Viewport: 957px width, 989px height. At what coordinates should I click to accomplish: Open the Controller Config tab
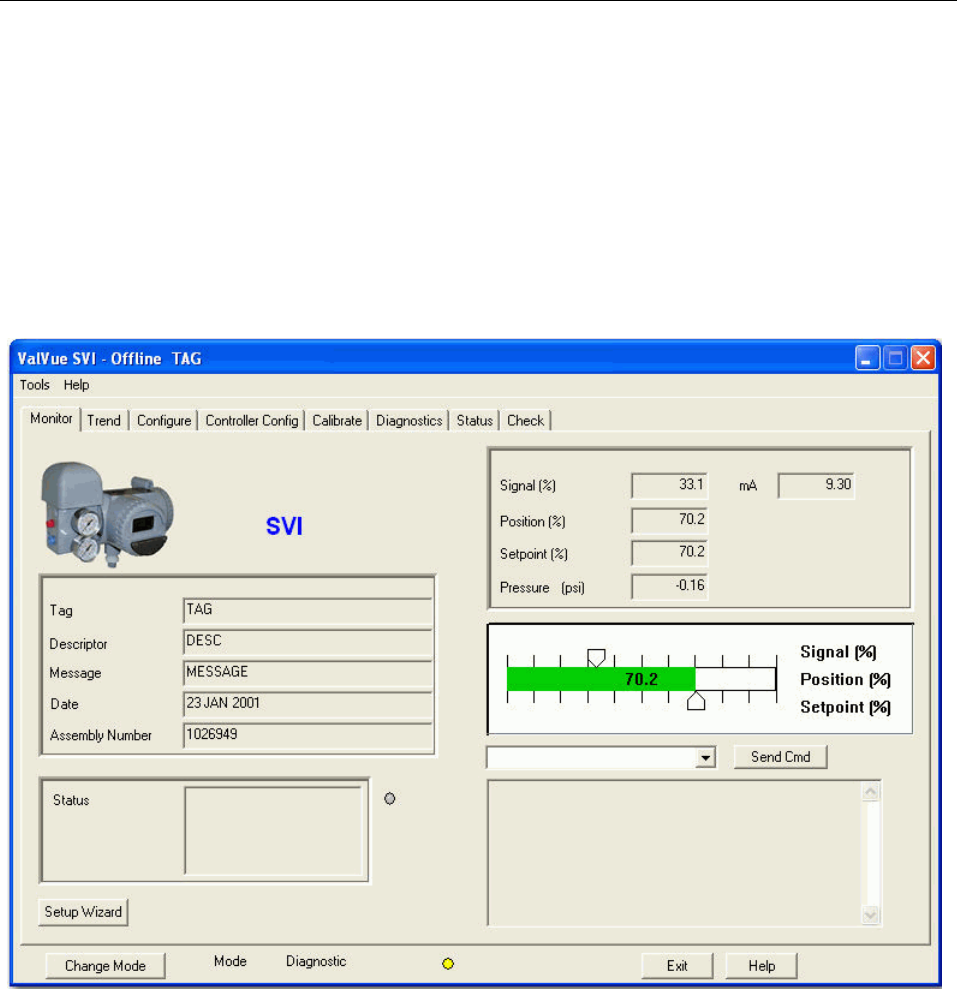(x=252, y=421)
